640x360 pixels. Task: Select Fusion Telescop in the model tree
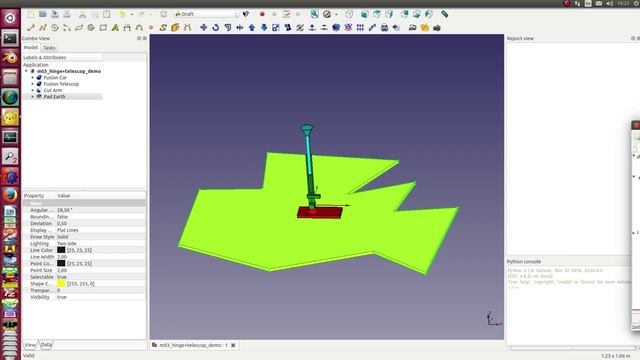61,84
